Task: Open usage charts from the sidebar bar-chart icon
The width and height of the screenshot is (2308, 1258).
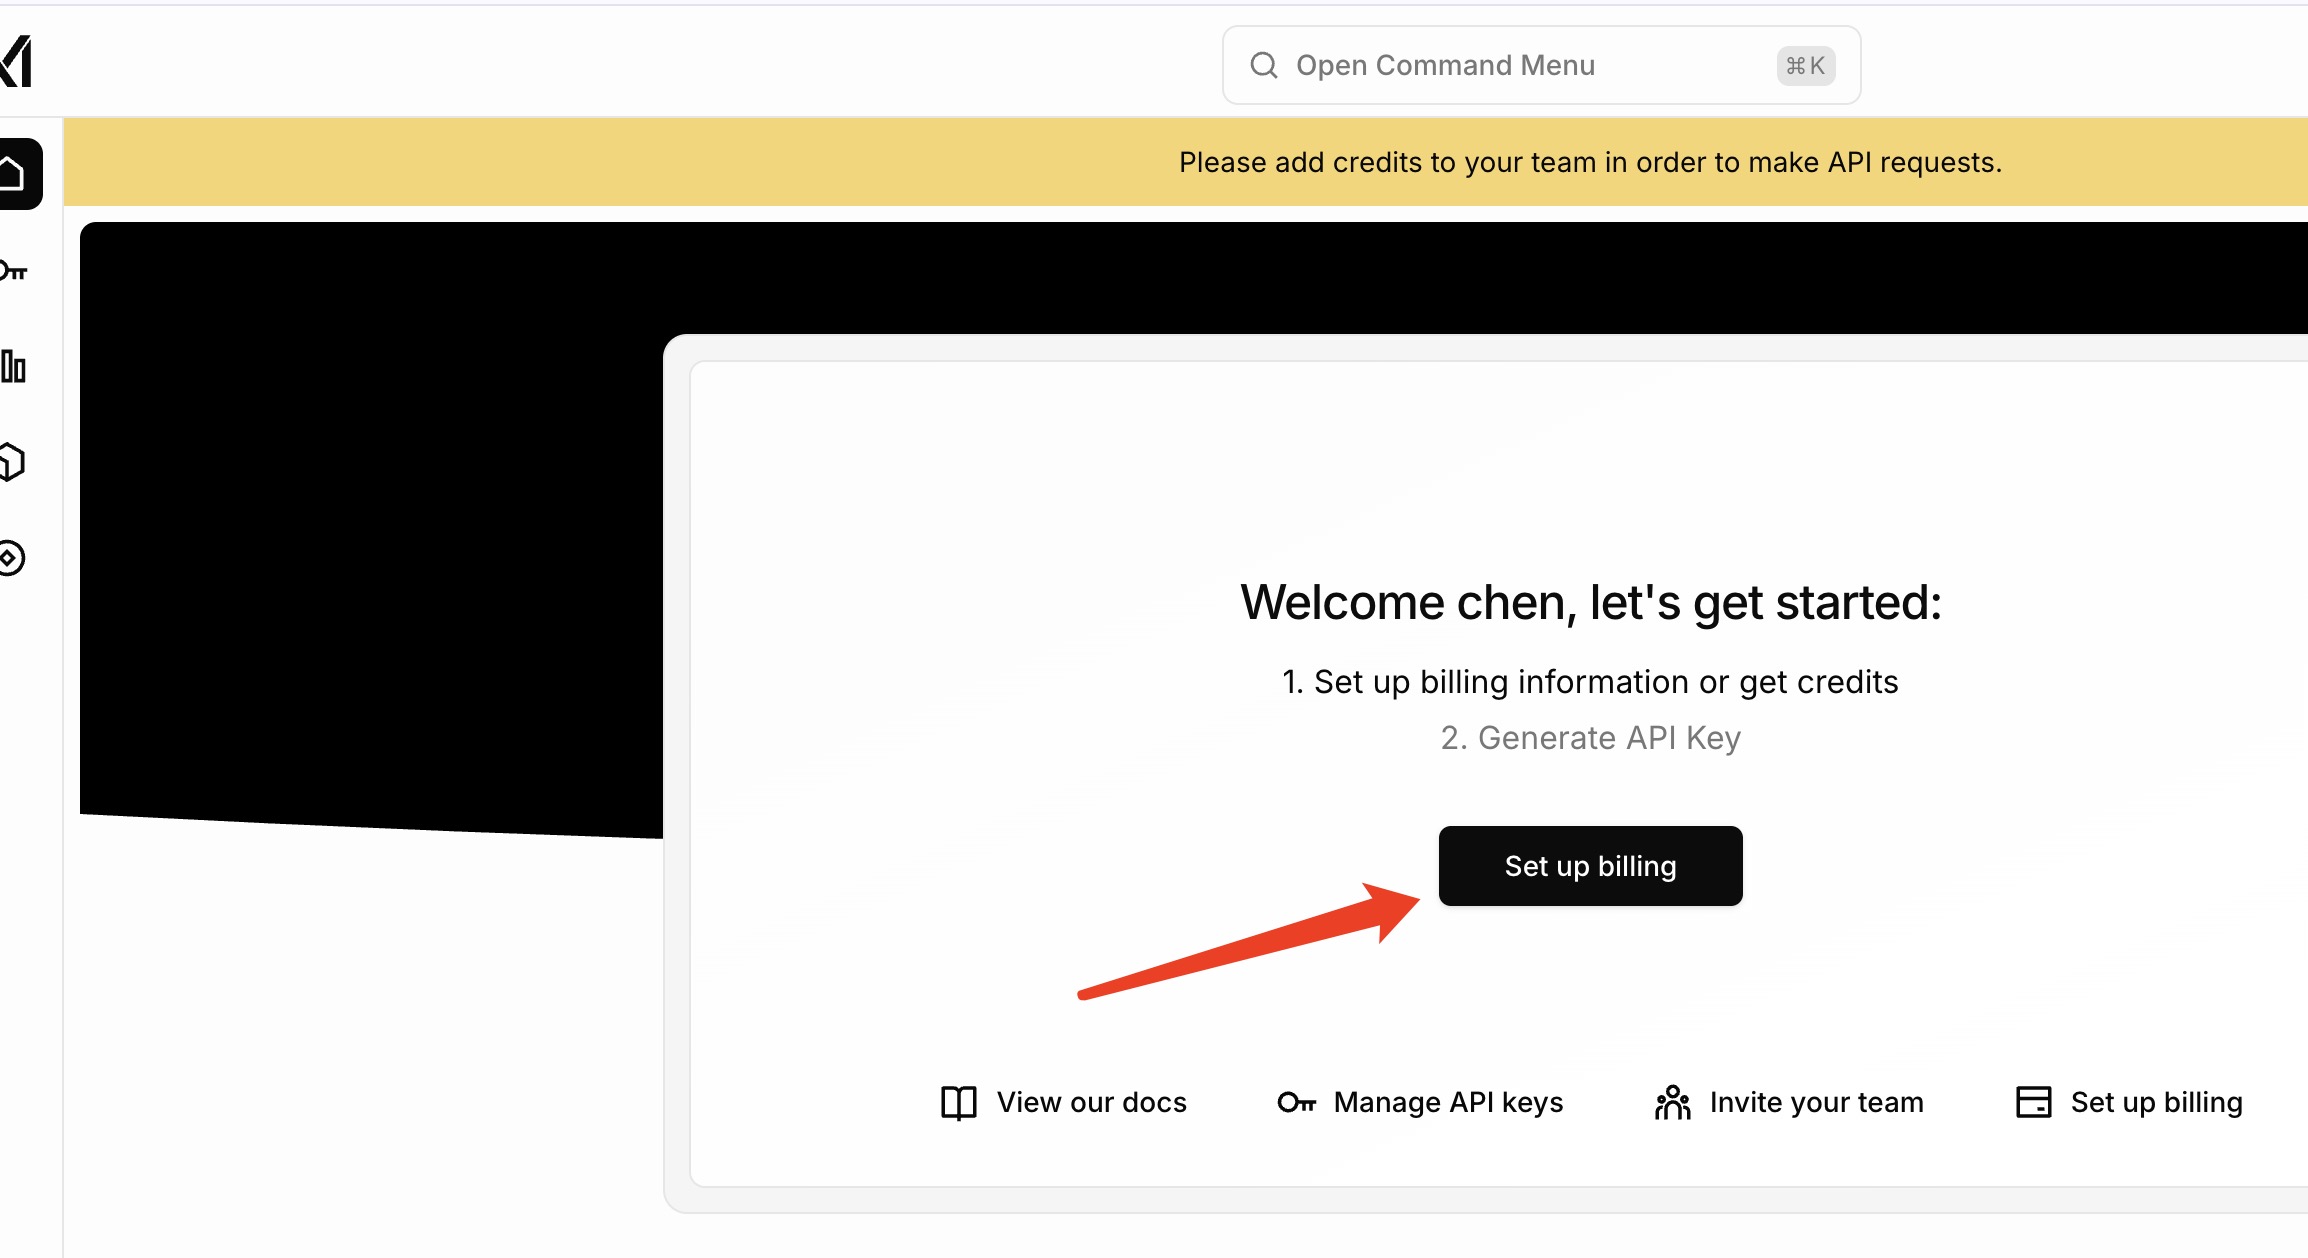Action: point(13,366)
